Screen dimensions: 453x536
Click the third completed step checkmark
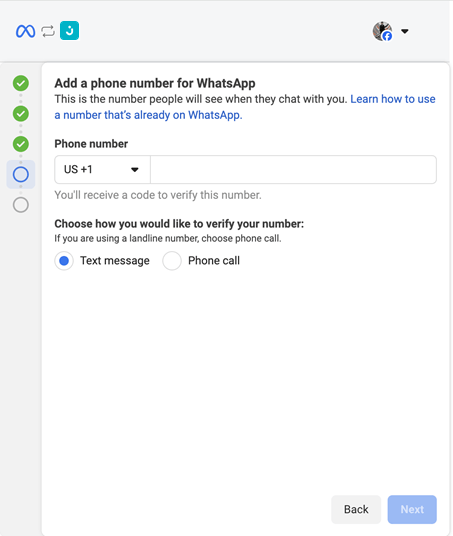point(21,144)
